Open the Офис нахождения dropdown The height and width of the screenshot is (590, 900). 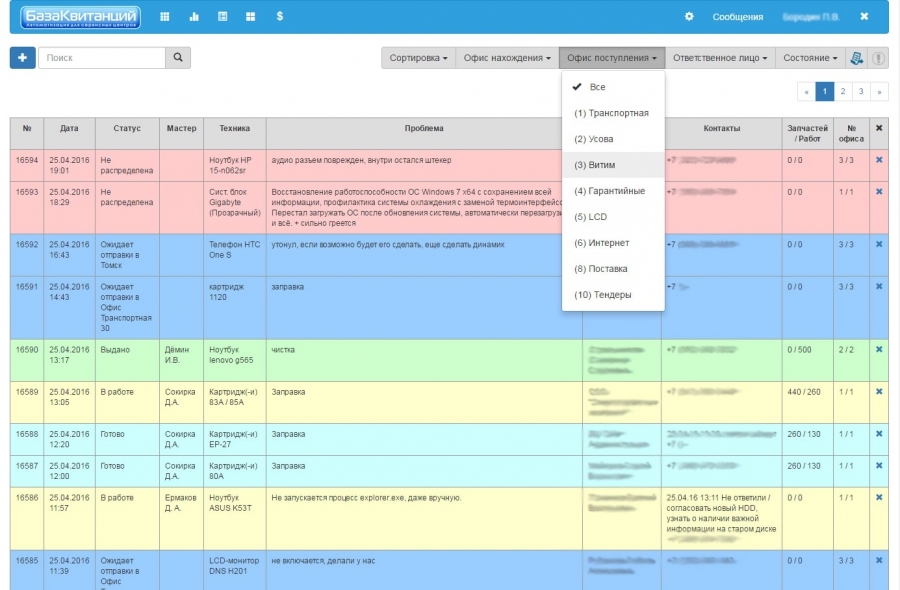507,58
